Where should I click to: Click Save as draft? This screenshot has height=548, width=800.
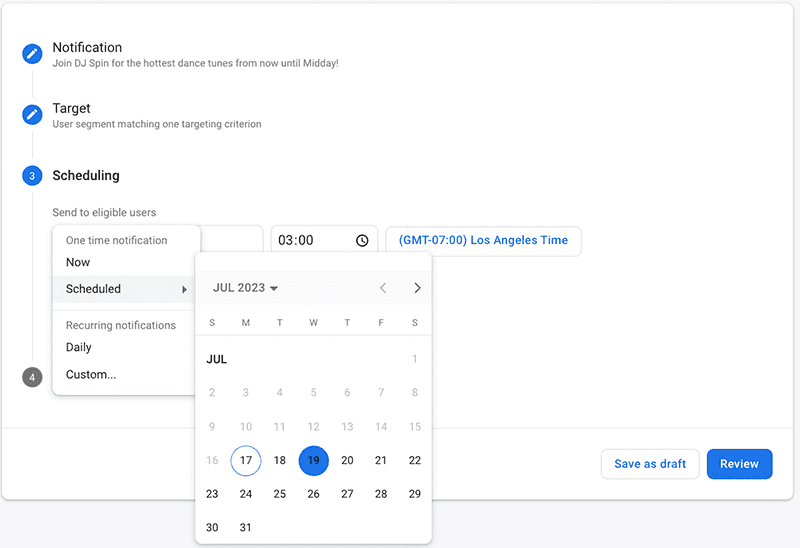[x=650, y=464]
